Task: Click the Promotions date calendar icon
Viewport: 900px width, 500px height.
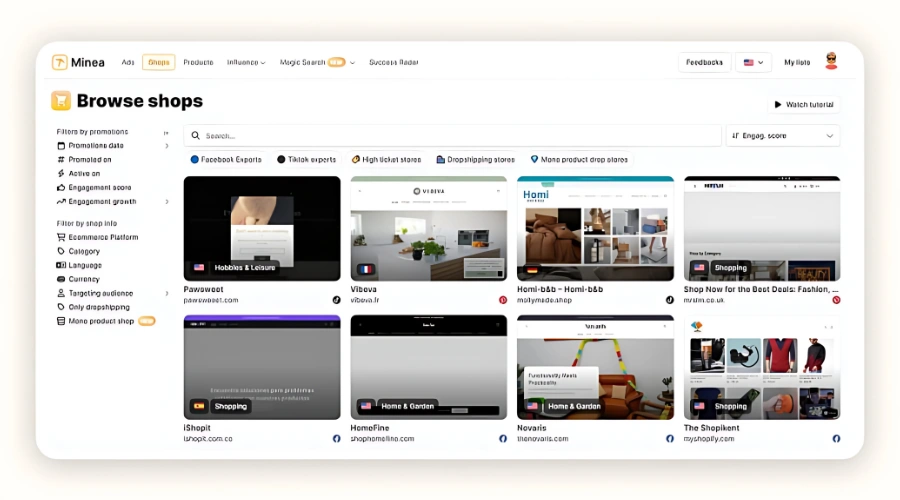Action: pyautogui.click(x=61, y=146)
